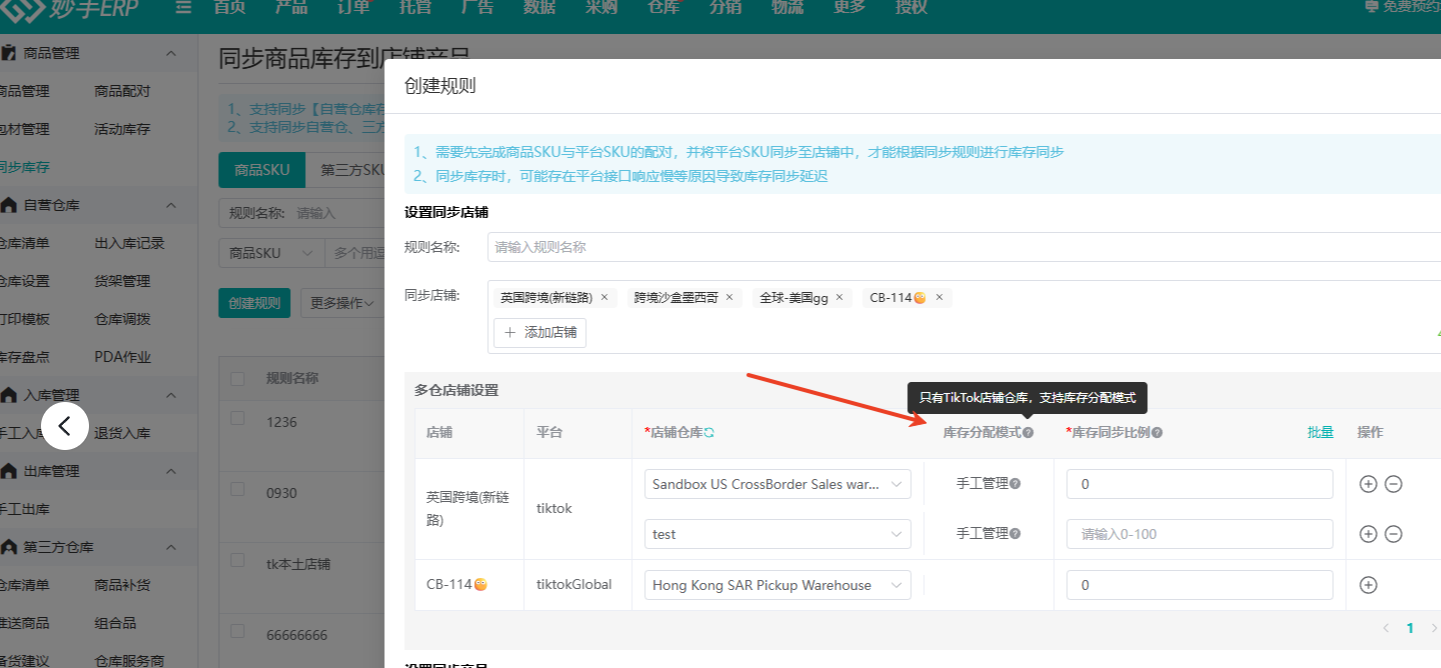Click refresh icon next to 店铺仓库 header
The image size is (1441, 668).
[x=709, y=432]
